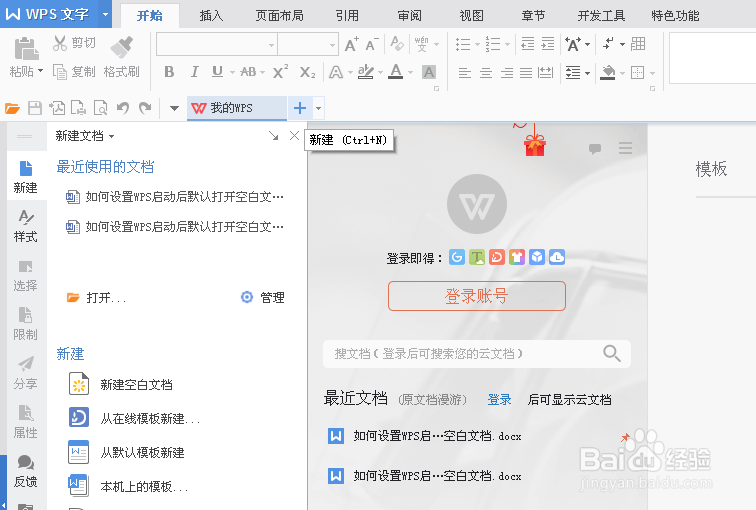
Task: Switch to the 页面布局 ribbon tab
Action: 280,16
